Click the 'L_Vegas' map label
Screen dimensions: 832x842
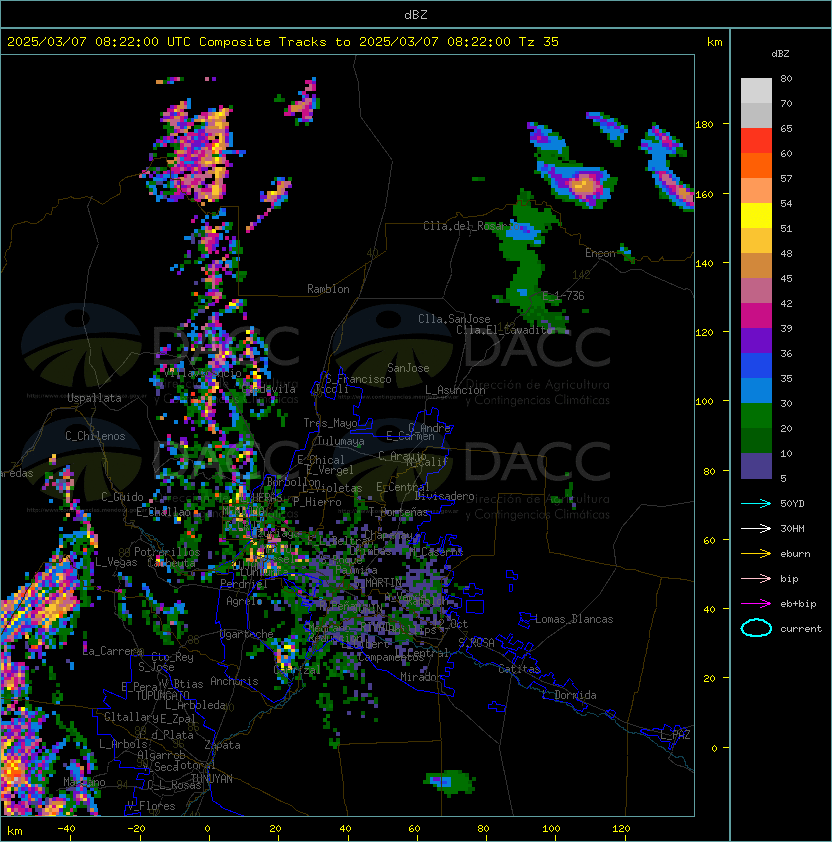(x=116, y=562)
